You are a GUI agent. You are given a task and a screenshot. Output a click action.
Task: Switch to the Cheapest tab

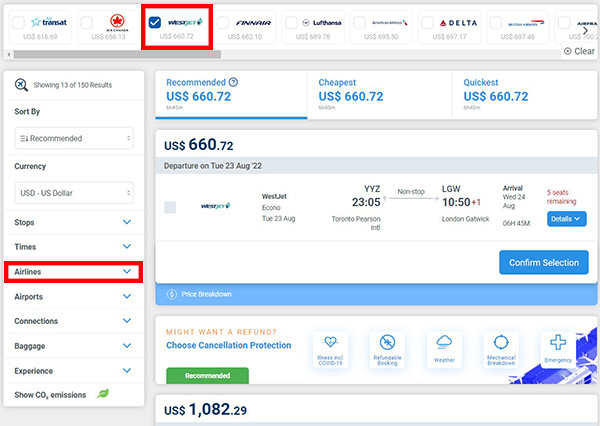(380, 95)
